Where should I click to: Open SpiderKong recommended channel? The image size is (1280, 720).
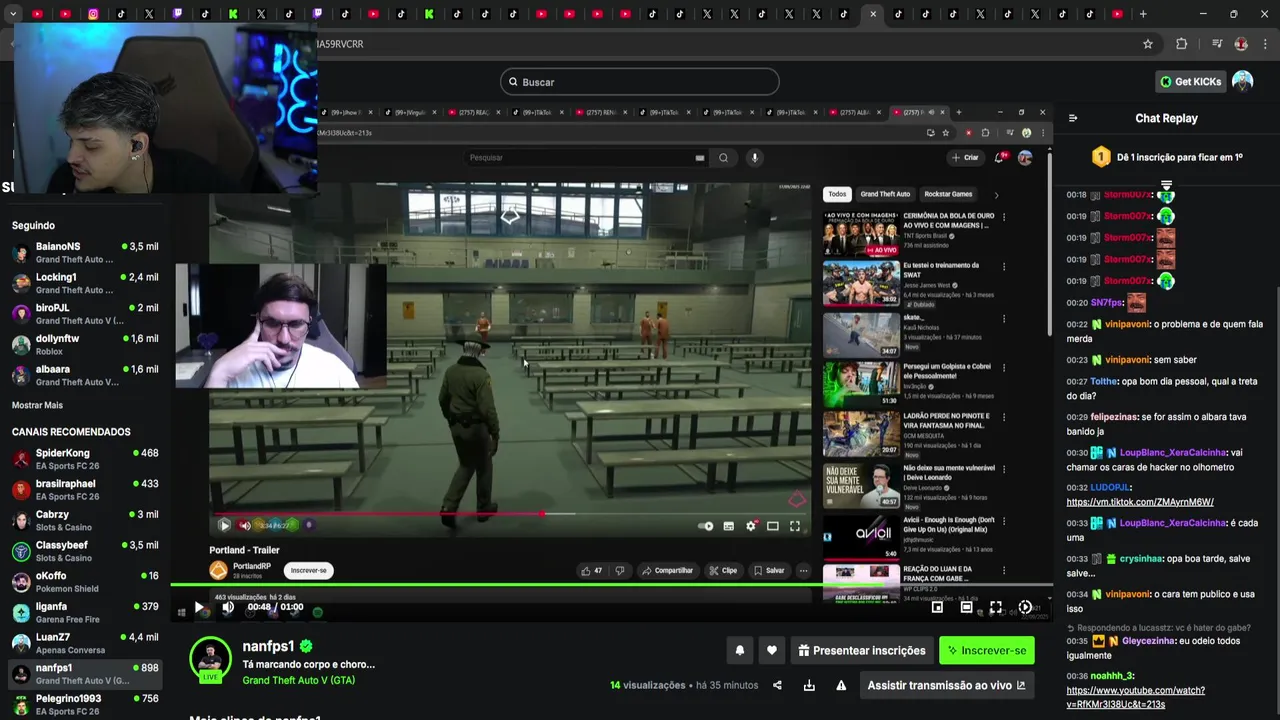tap(85, 459)
